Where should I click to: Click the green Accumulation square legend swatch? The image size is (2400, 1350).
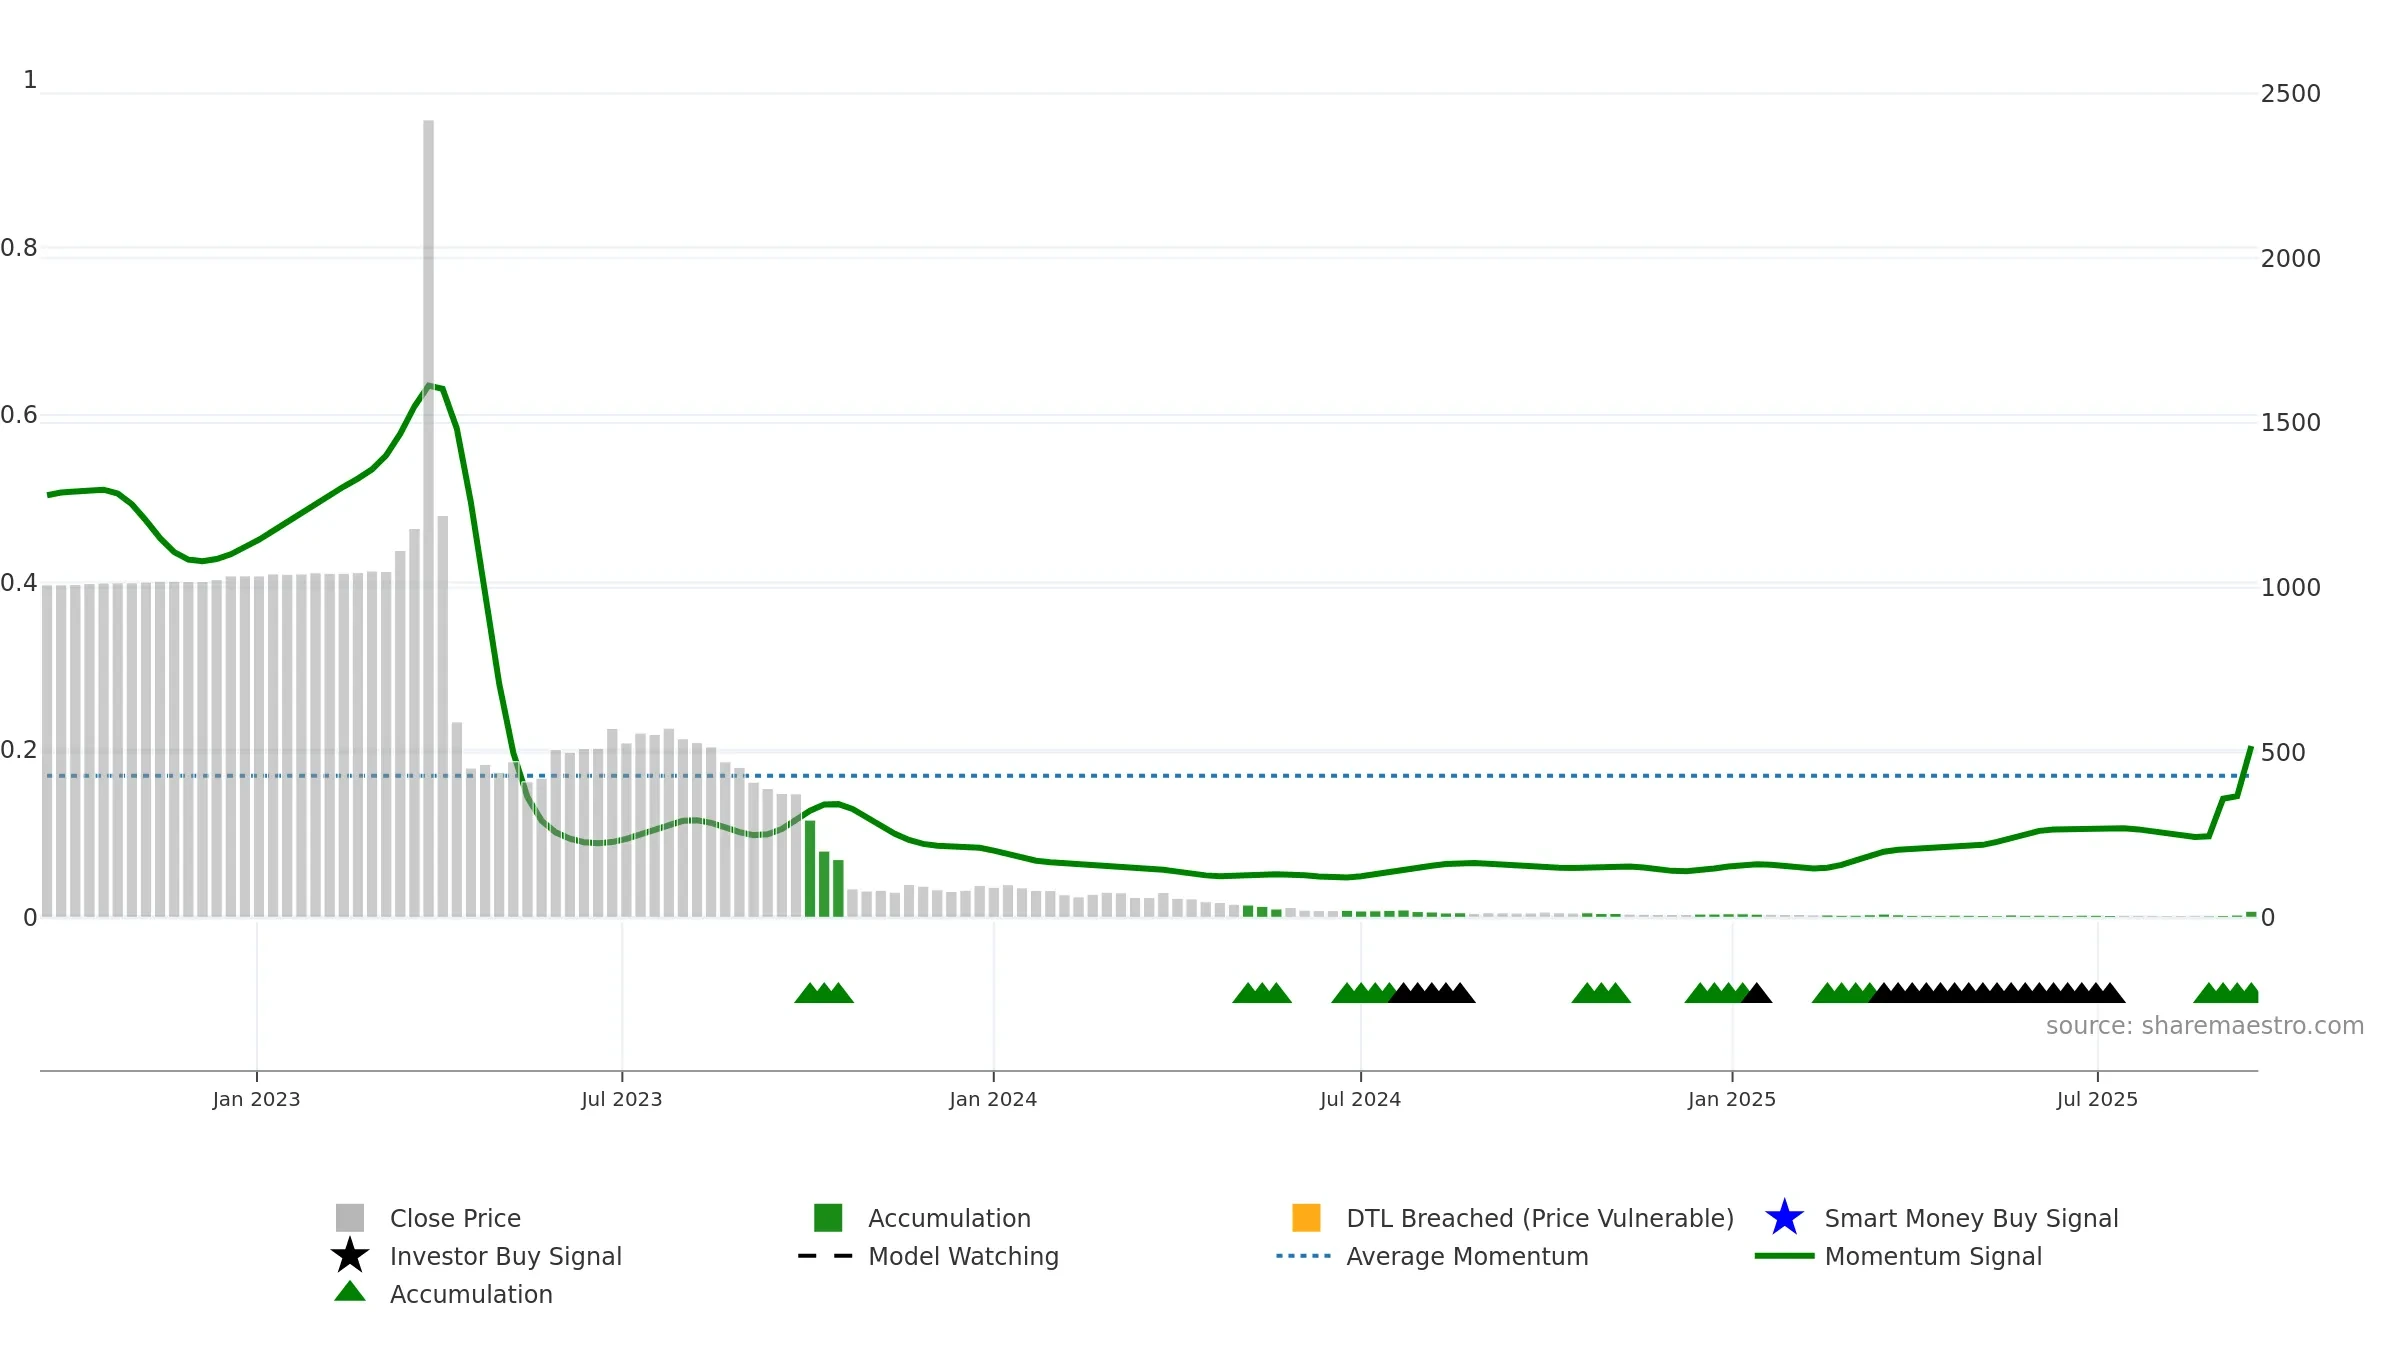click(828, 1217)
